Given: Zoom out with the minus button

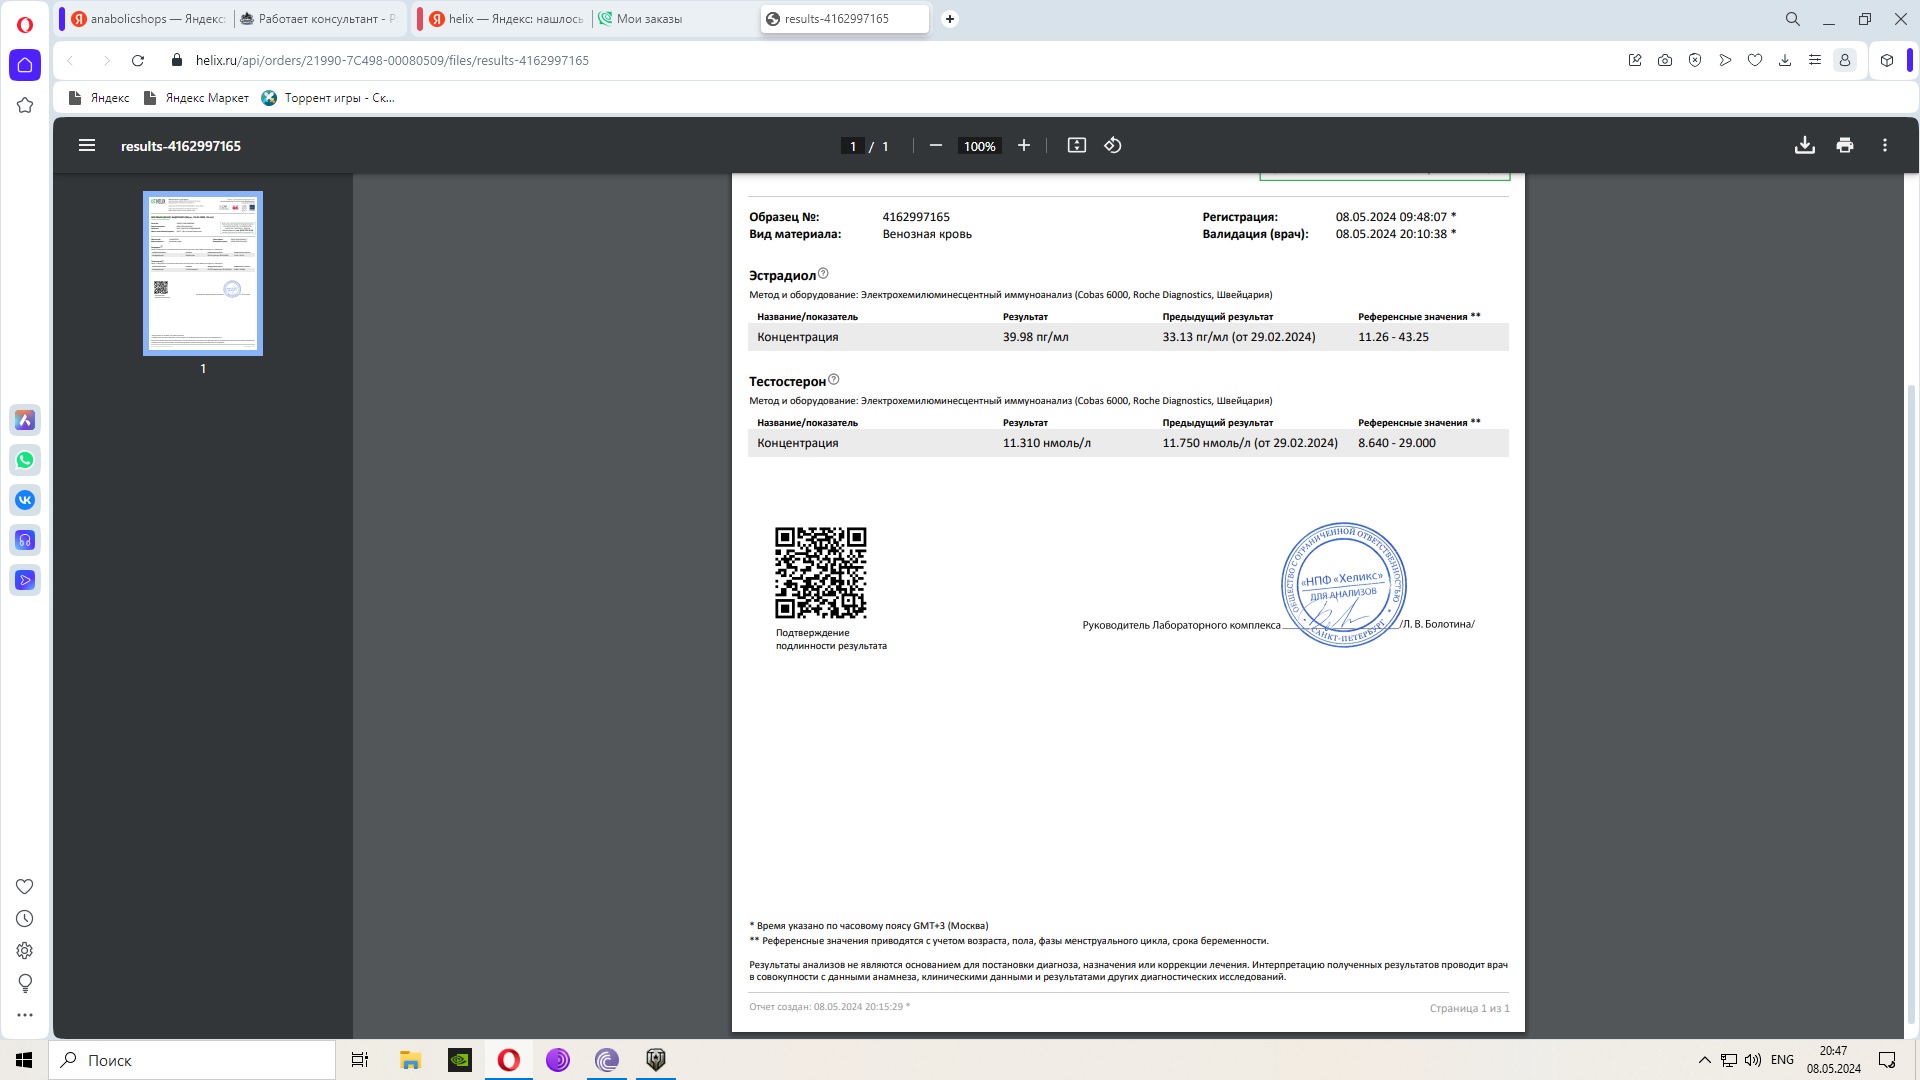Looking at the screenshot, I should point(935,146).
